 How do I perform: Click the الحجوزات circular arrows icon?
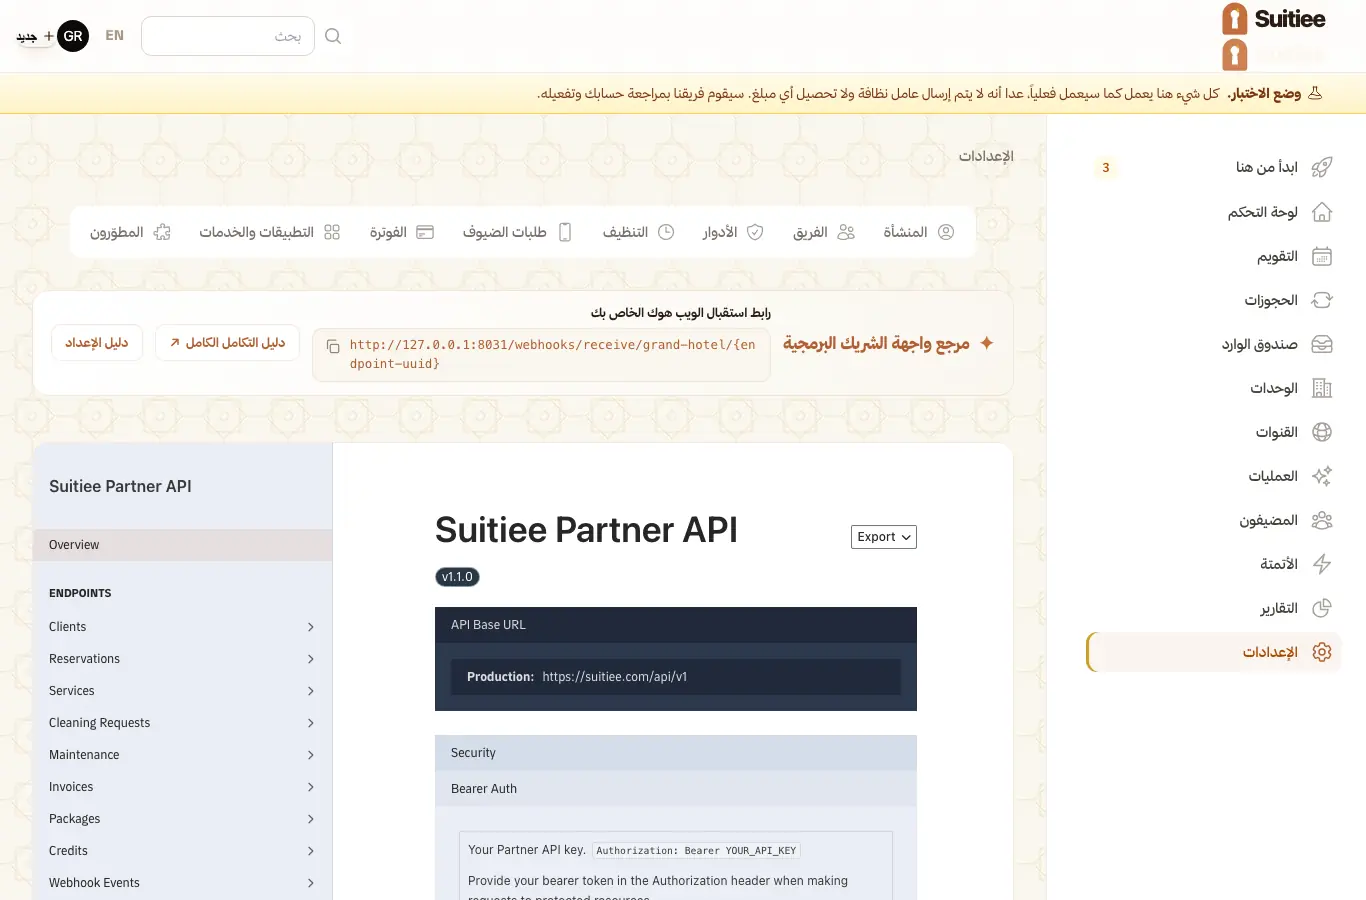pos(1321,300)
